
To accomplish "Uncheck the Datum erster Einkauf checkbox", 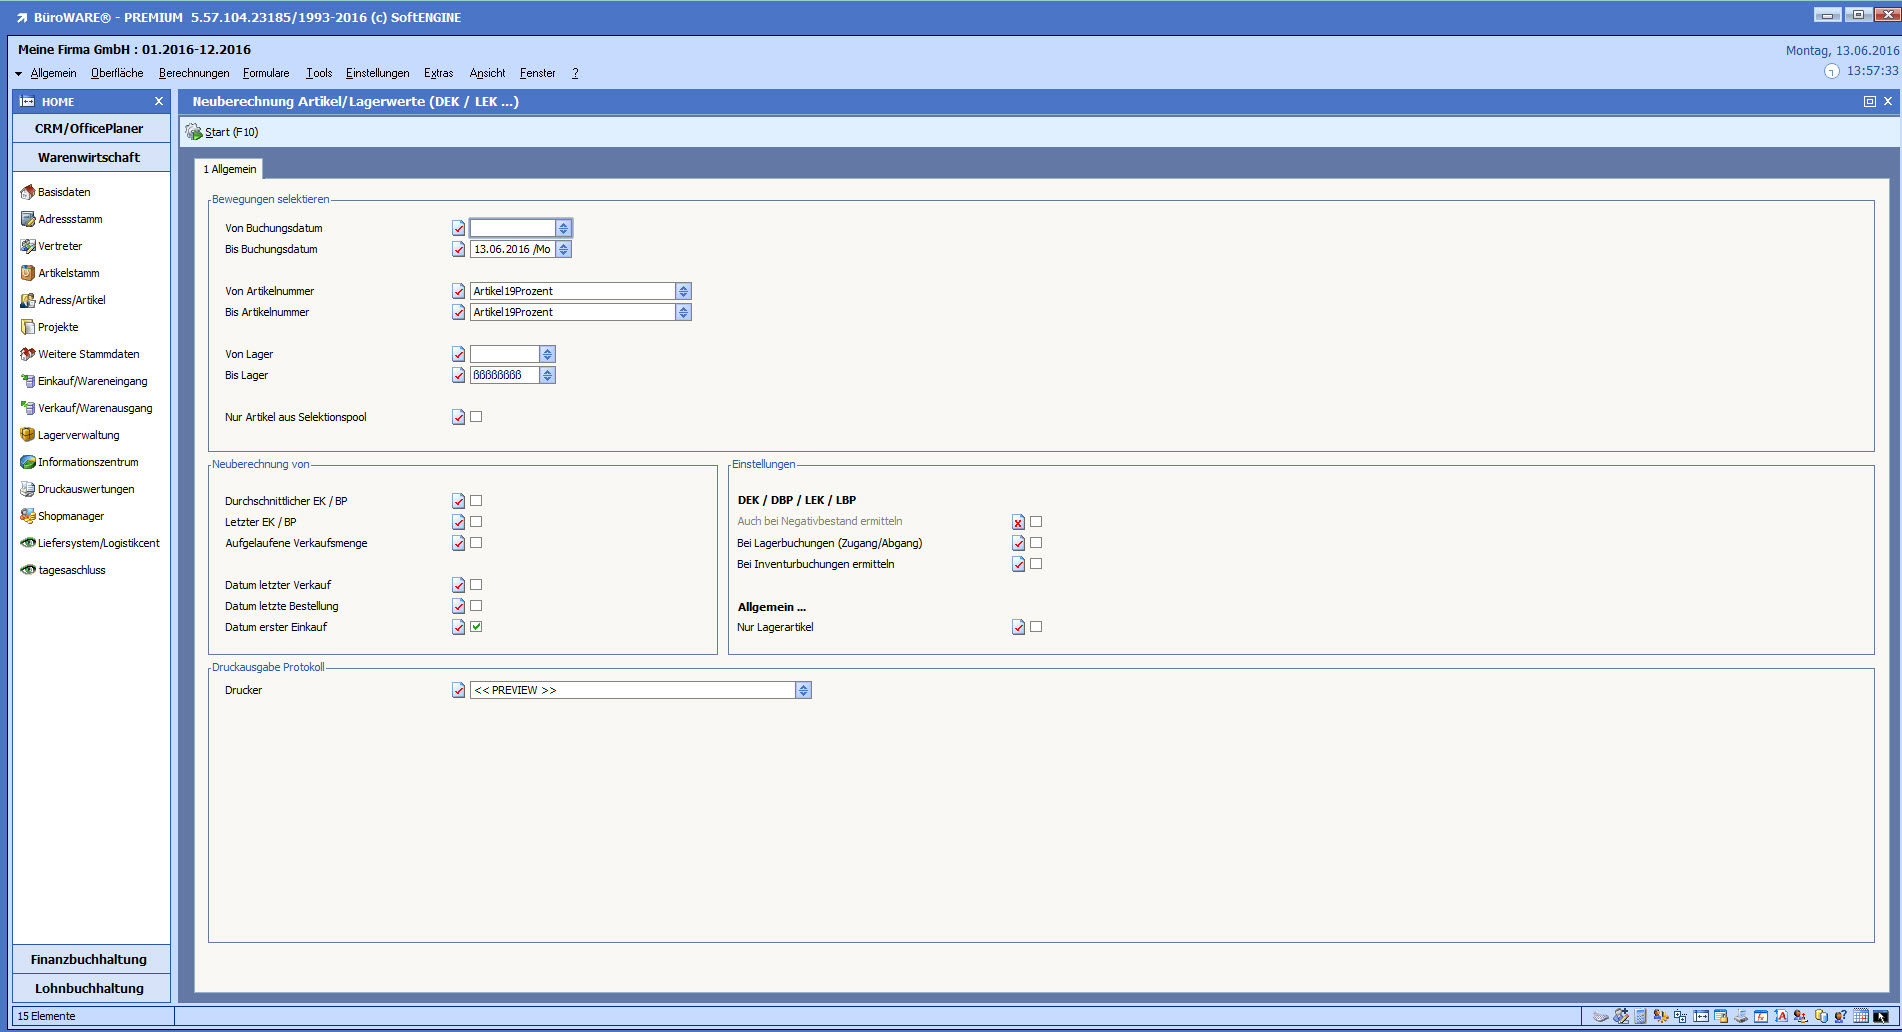I will click(476, 627).
